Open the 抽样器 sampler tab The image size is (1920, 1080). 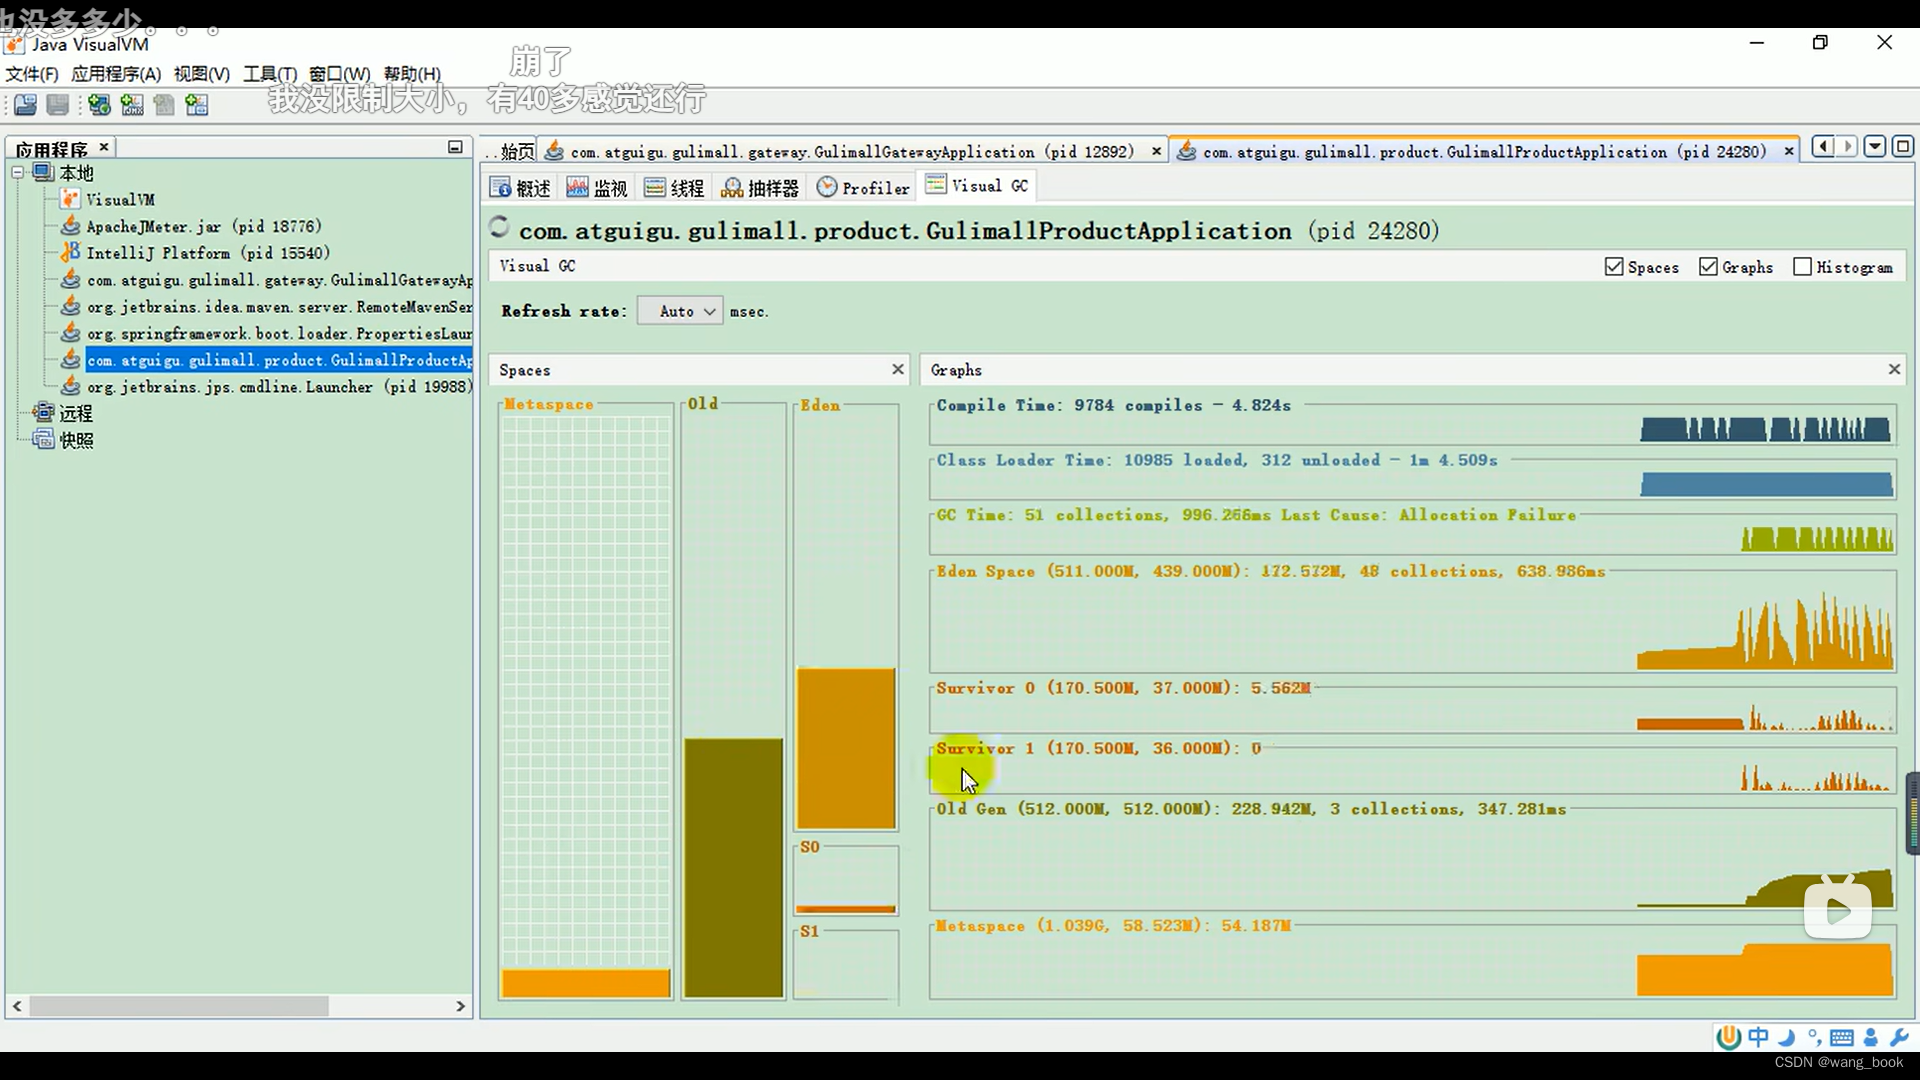tap(760, 188)
